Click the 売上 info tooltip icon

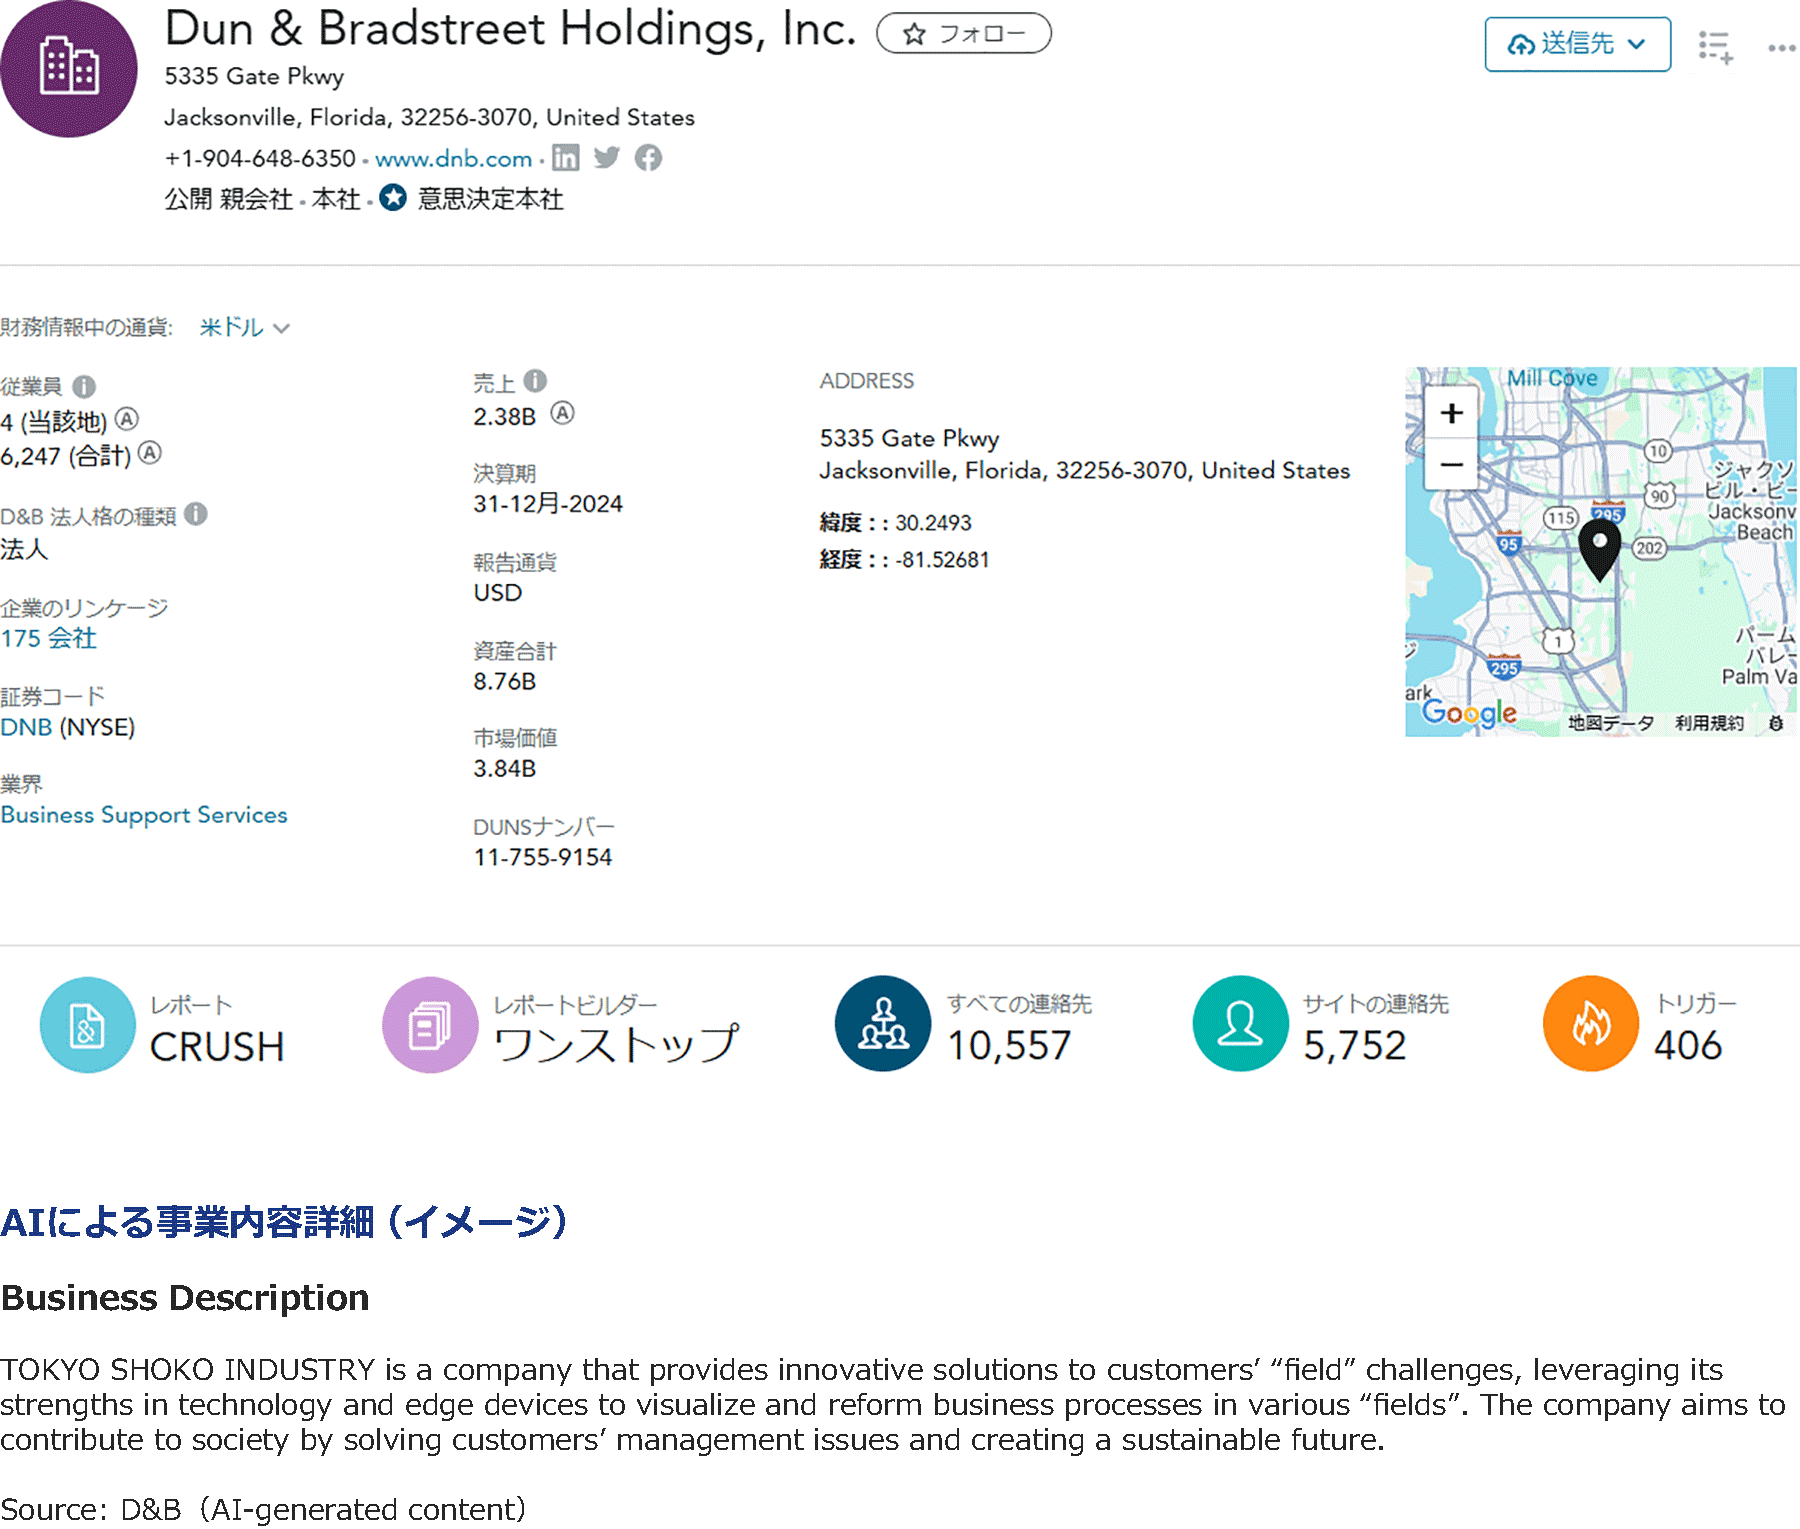point(533,381)
